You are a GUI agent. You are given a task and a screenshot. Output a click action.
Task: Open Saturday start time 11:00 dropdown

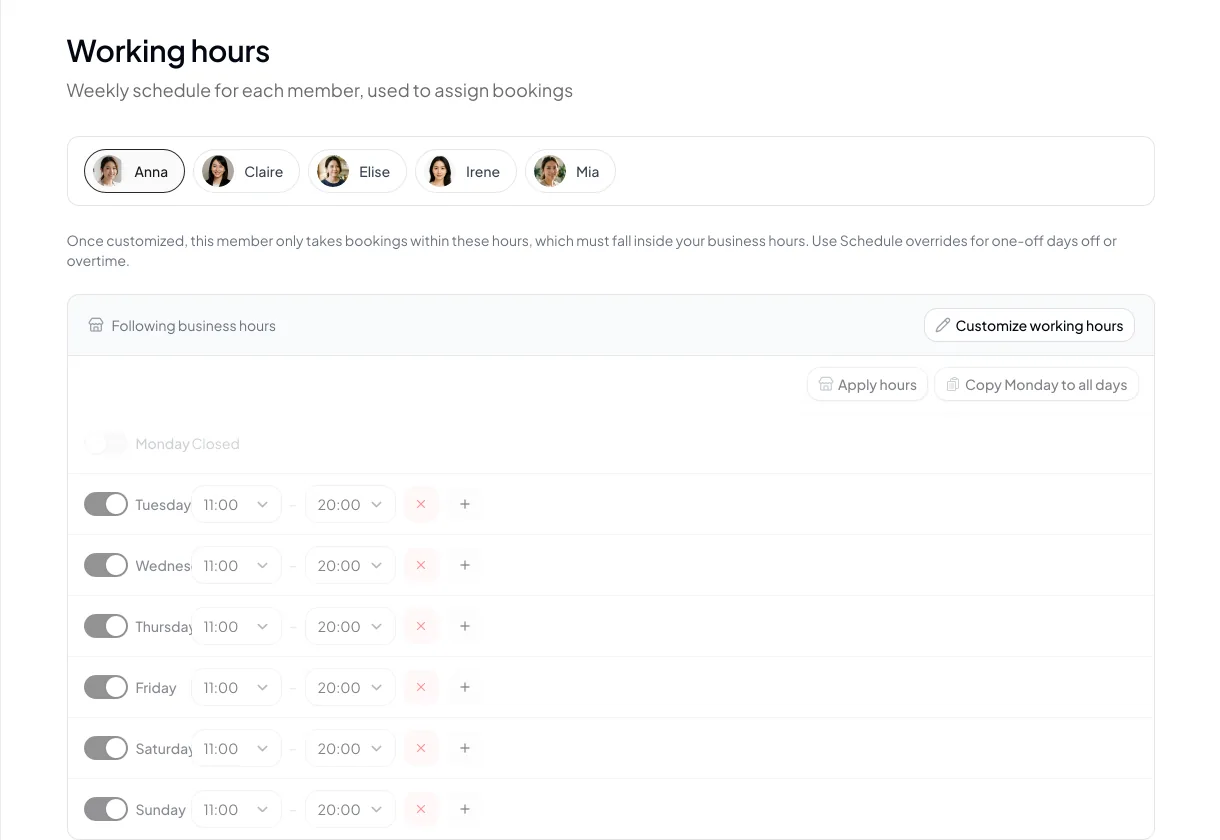pos(236,748)
